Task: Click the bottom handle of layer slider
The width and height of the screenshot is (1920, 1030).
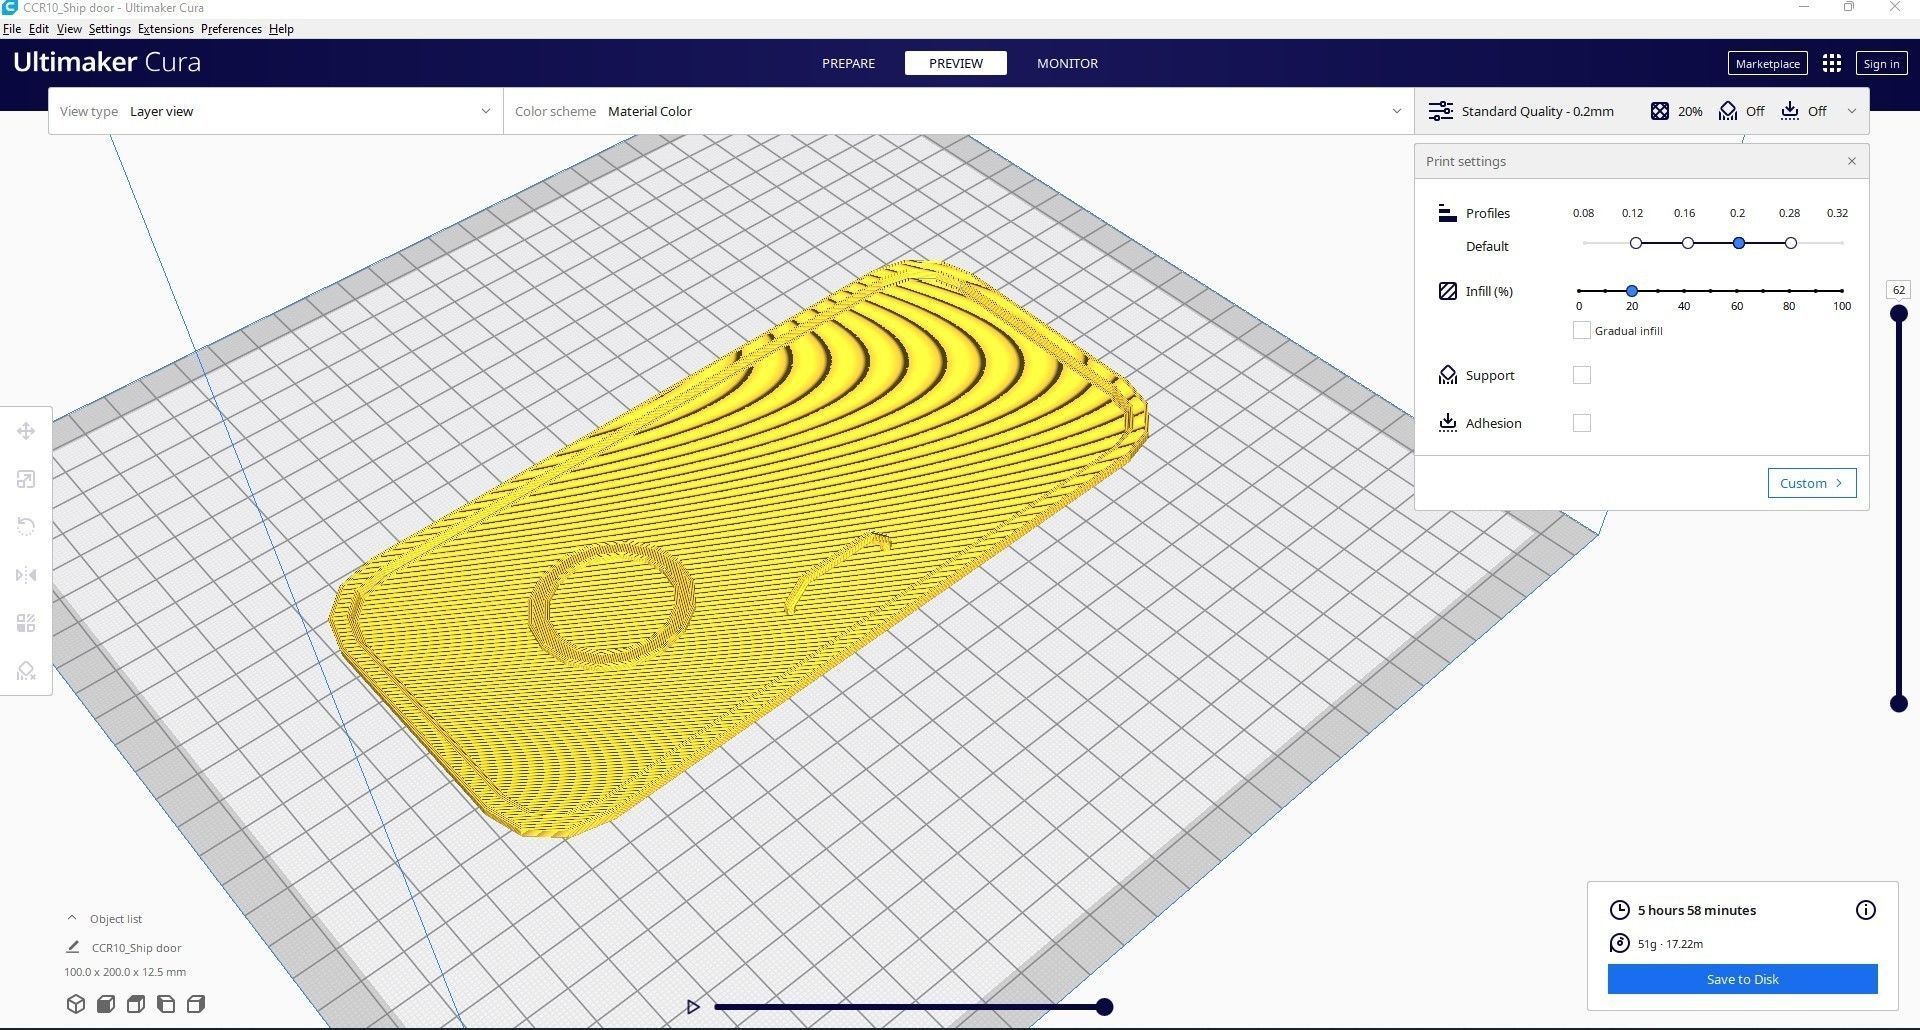Action: 1898,704
